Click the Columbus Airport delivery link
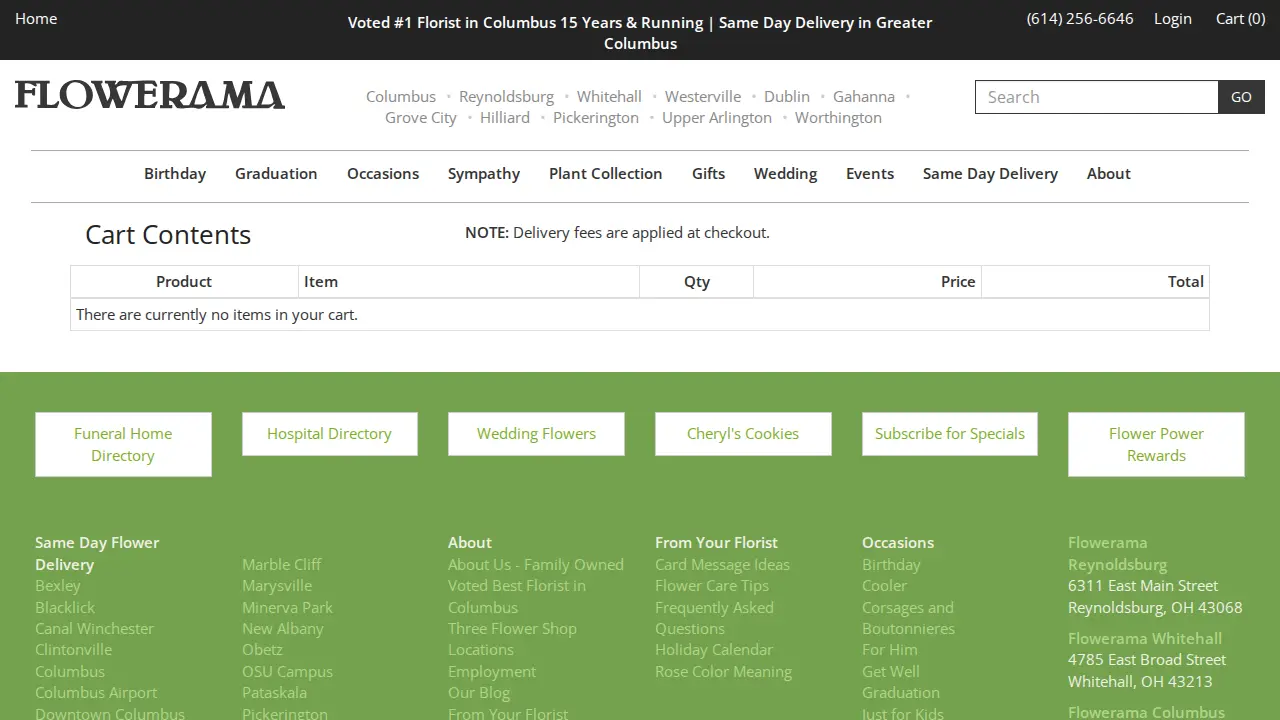This screenshot has height=720, width=1280. point(96,693)
